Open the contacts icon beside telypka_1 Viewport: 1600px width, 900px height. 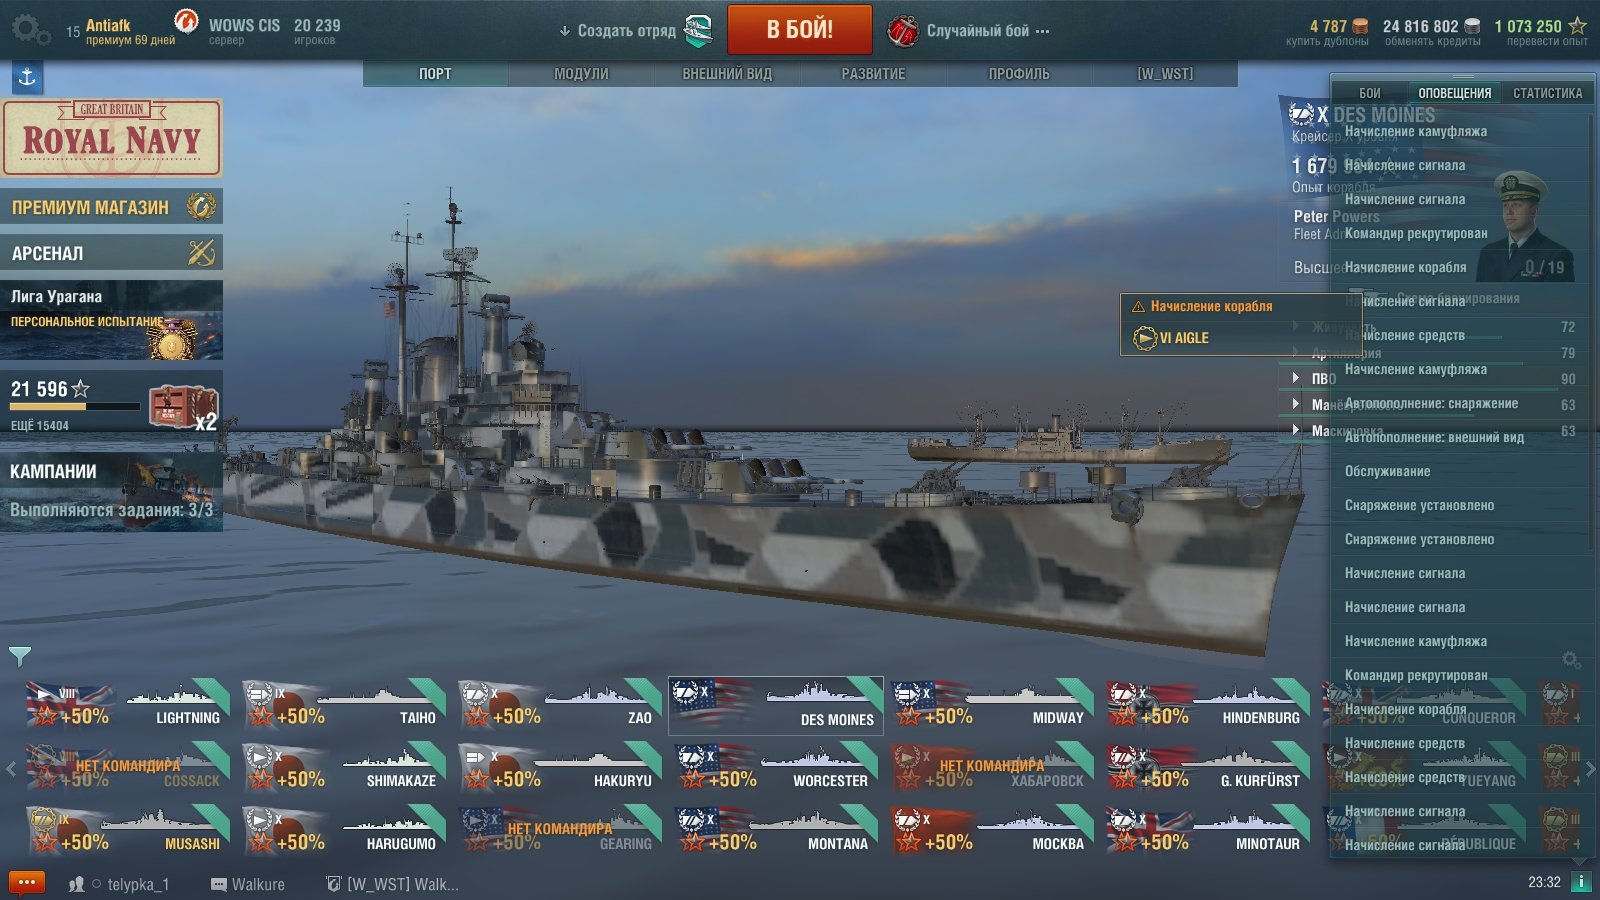[x=76, y=884]
